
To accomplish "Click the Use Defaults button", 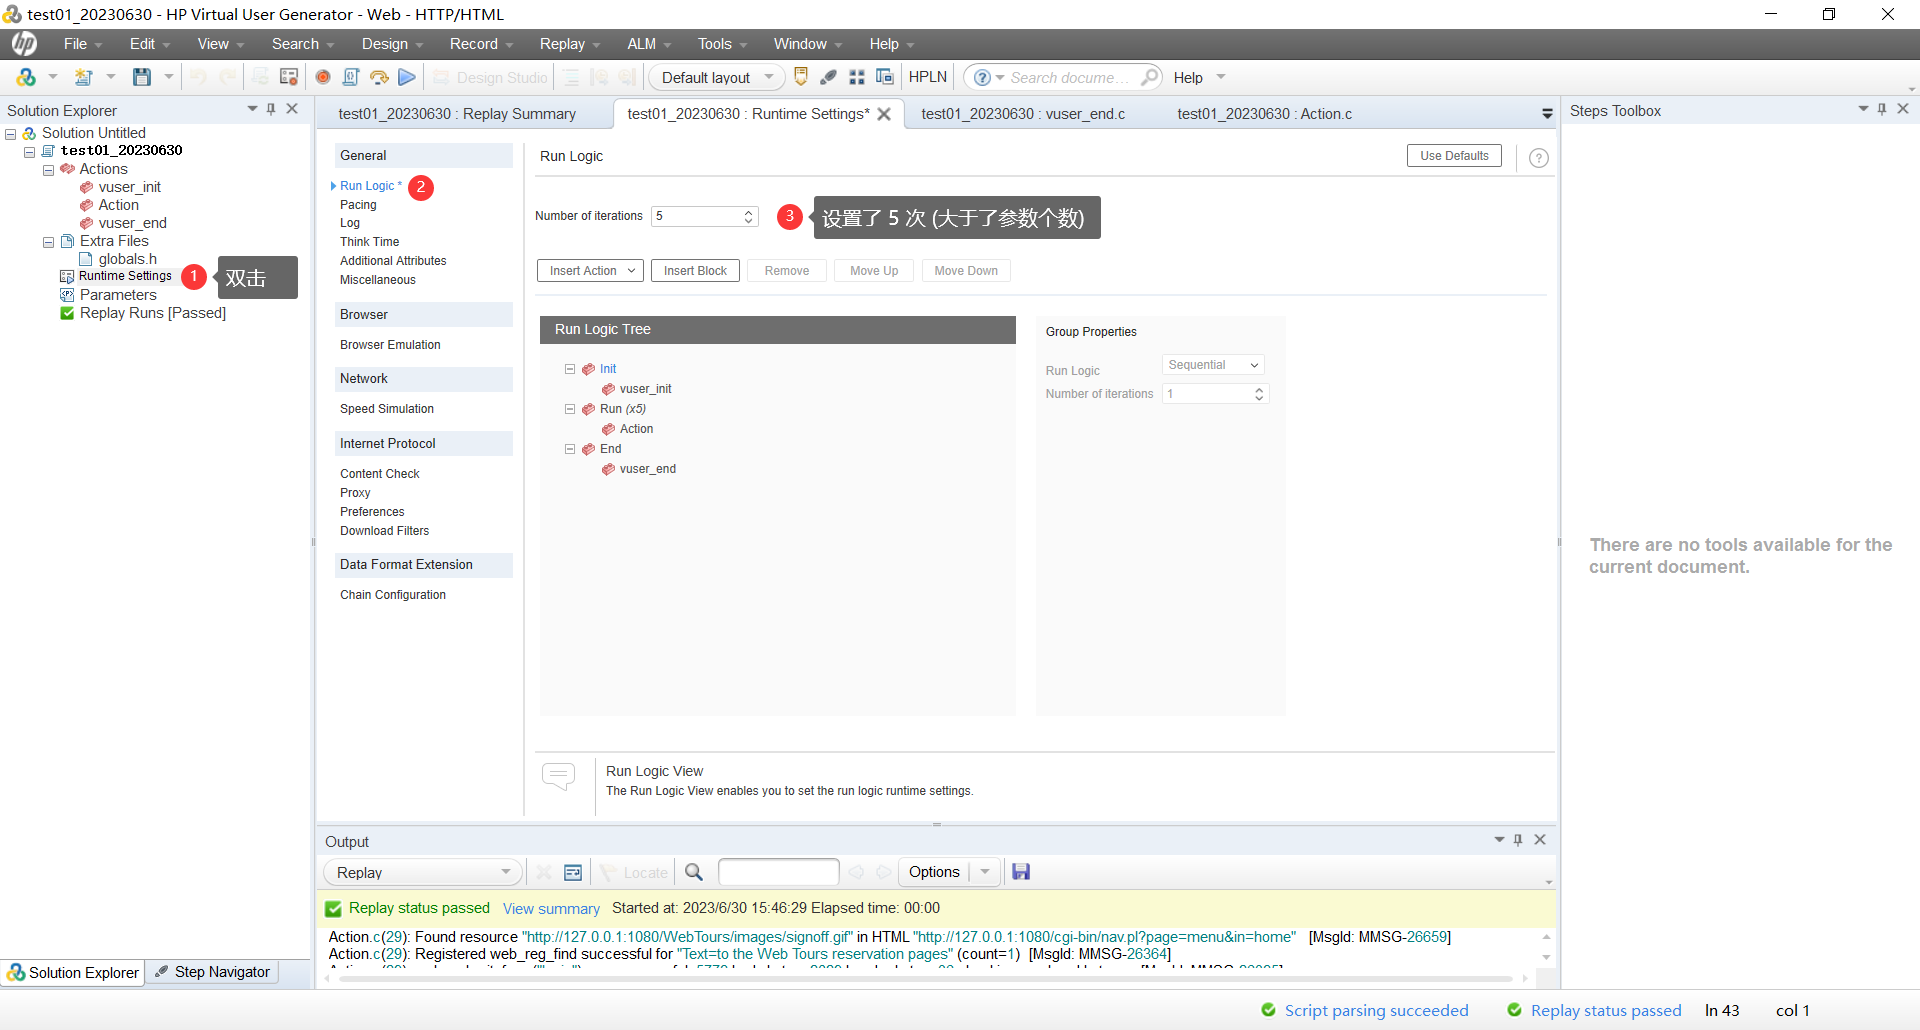I will click(1454, 156).
